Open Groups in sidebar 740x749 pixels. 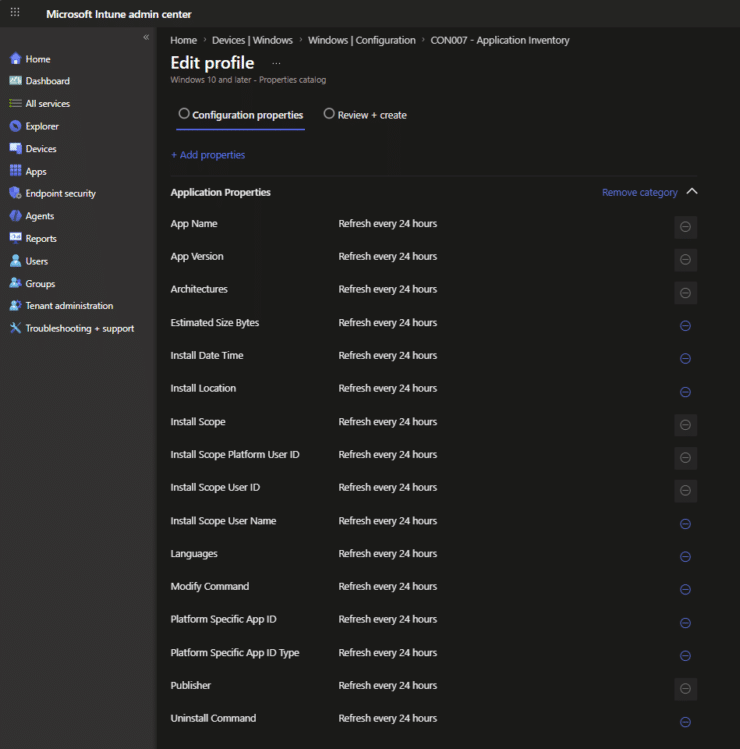pos(40,284)
